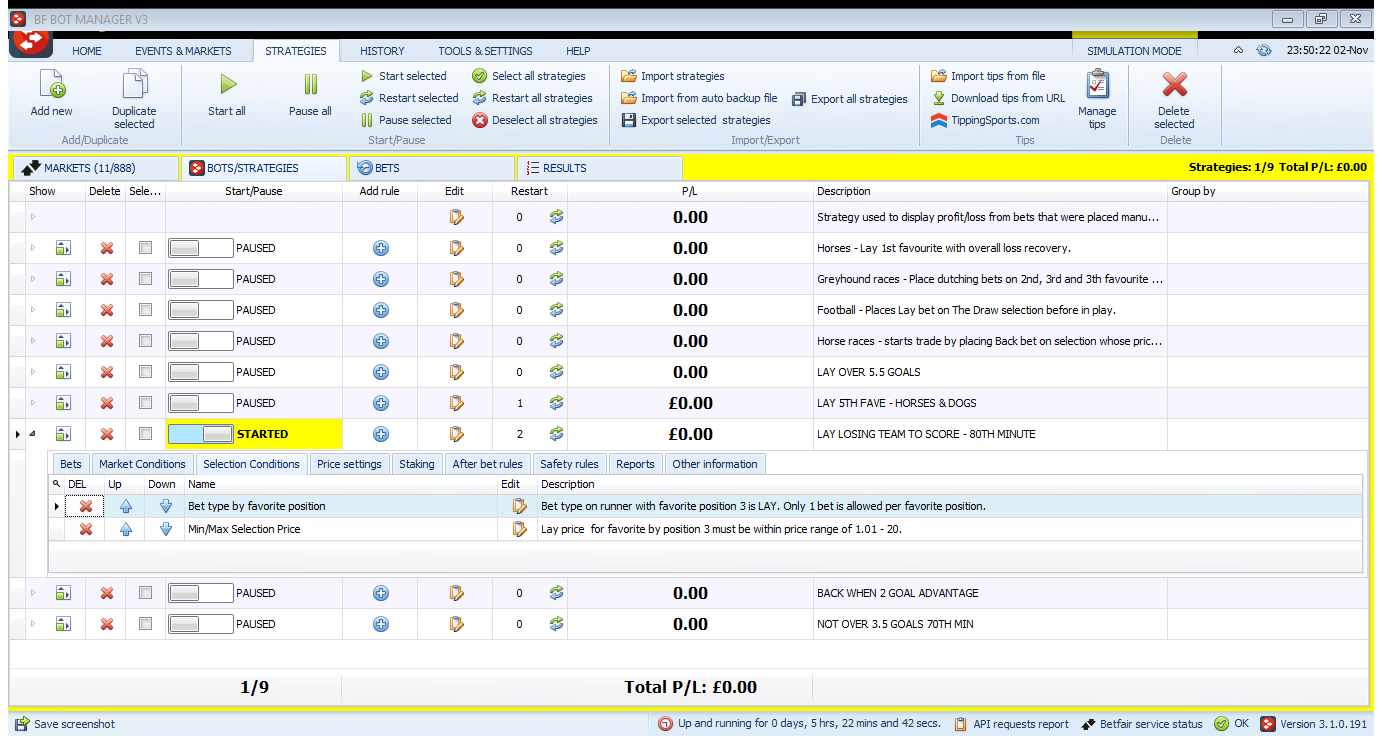Click Select all strategies

(x=529, y=76)
